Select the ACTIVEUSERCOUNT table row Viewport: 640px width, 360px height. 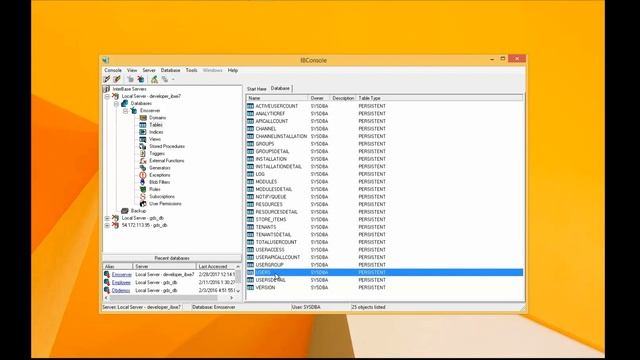coord(384,106)
